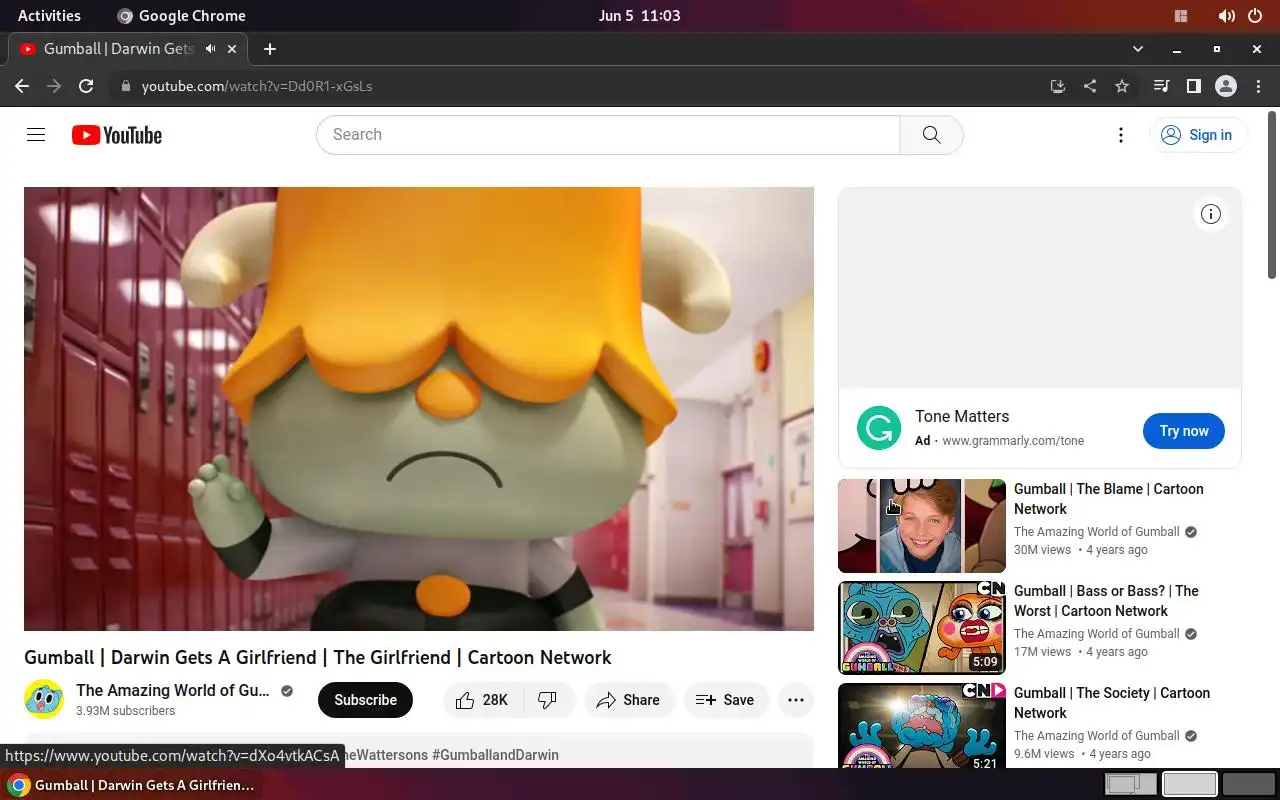Click the video player area
The width and height of the screenshot is (1280, 800).
(419, 408)
